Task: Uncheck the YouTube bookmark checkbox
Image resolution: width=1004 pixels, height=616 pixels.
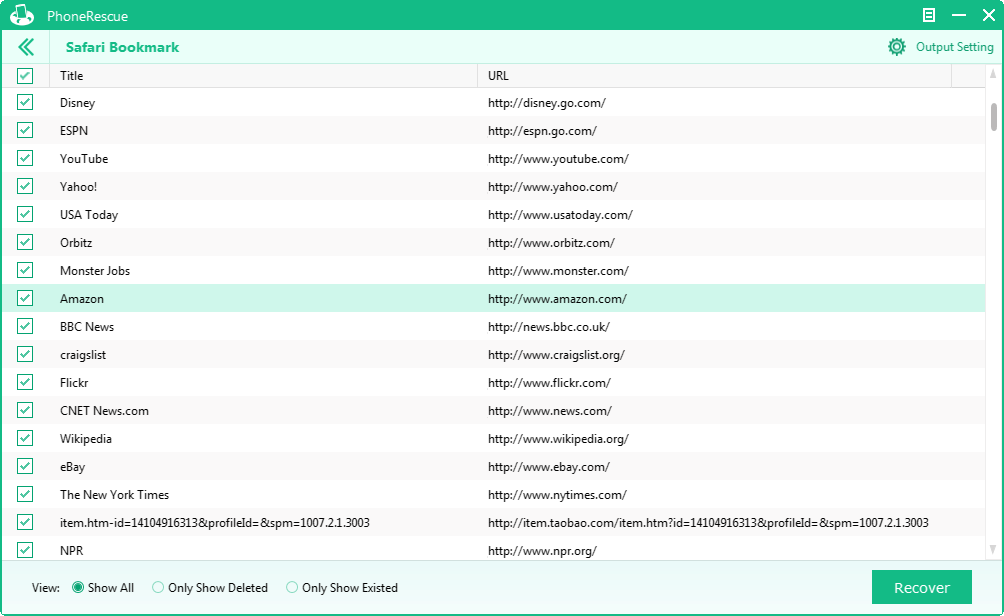Action: pyautogui.click(x=25, y=158)
